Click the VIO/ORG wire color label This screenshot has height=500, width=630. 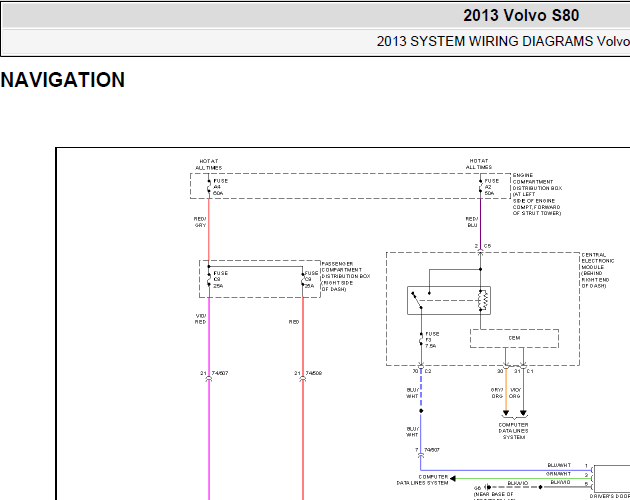click(x=515, y=393)
